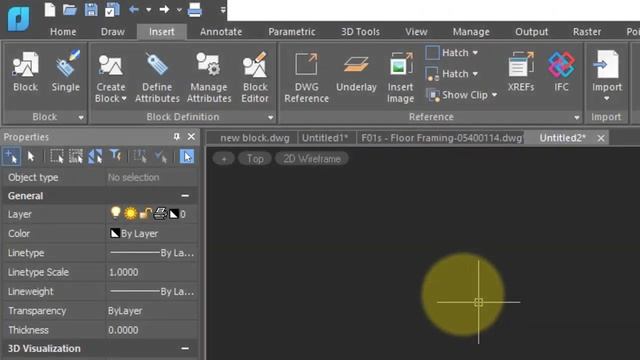The height and width of the screenshot is (360, 640).
Task: Click the Import tool
Action: point(607,76)
